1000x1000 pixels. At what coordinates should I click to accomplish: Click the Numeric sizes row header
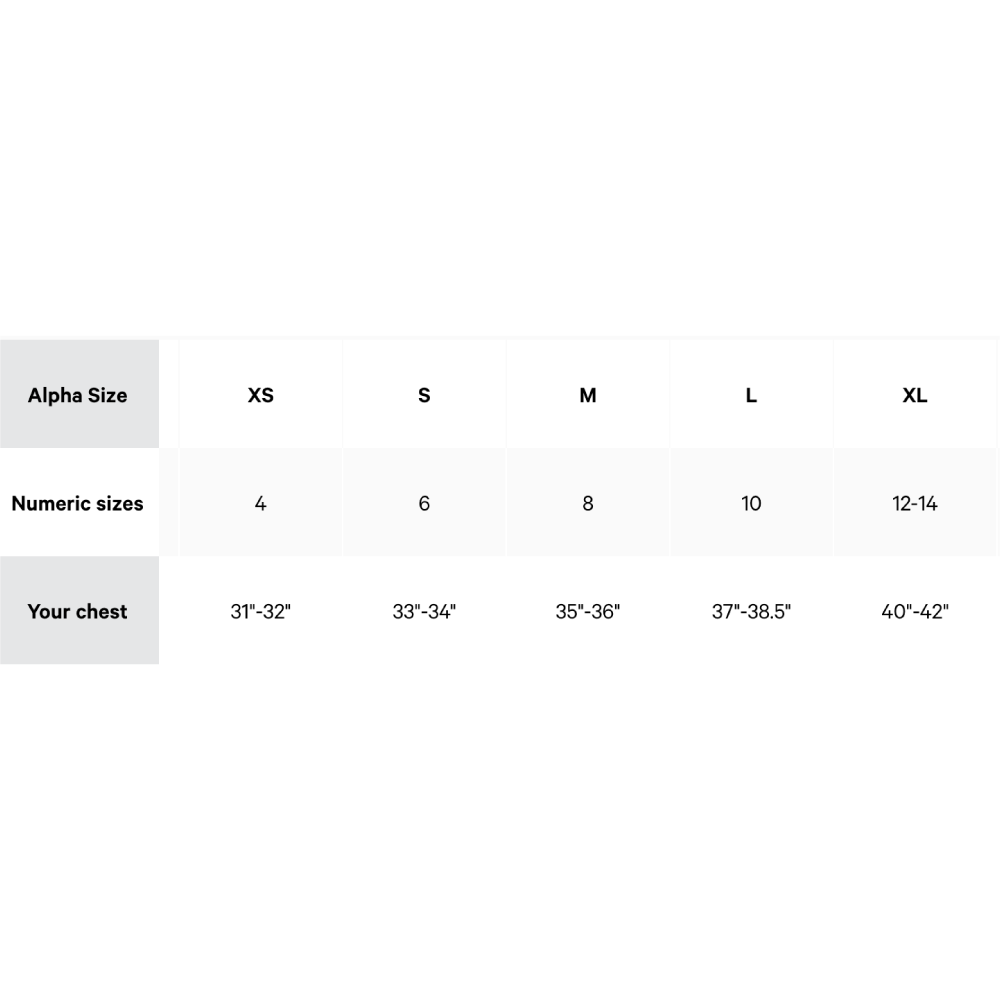click(x=79, y=503)
